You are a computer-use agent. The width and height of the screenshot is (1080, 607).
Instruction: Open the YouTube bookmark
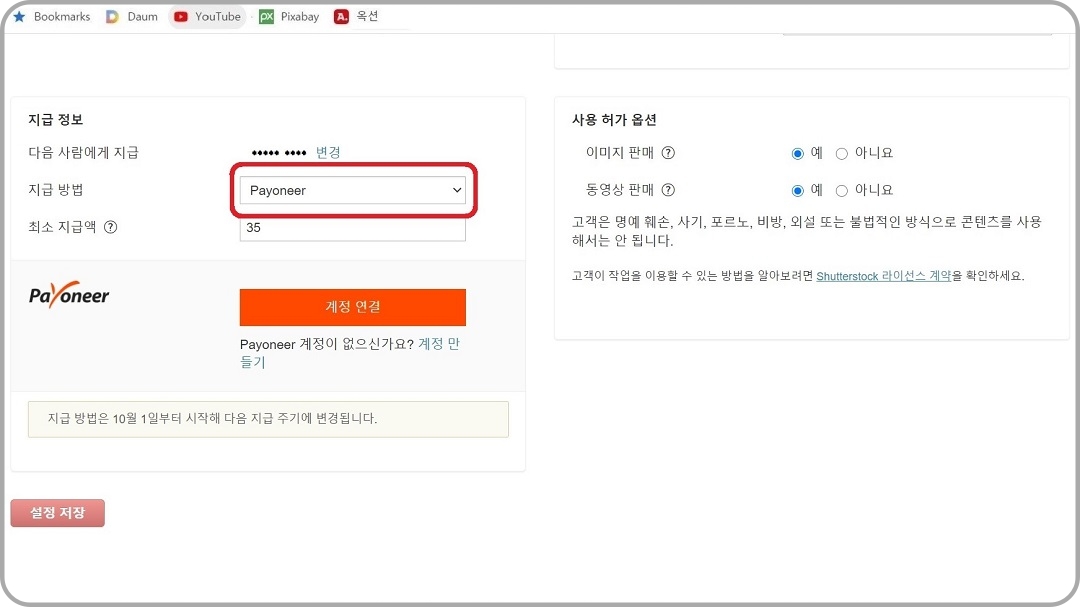(207, 17)
